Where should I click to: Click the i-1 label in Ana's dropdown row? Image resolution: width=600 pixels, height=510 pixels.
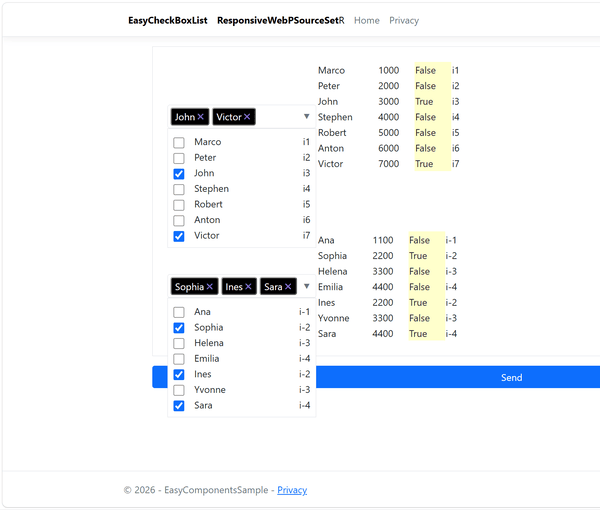305,312
